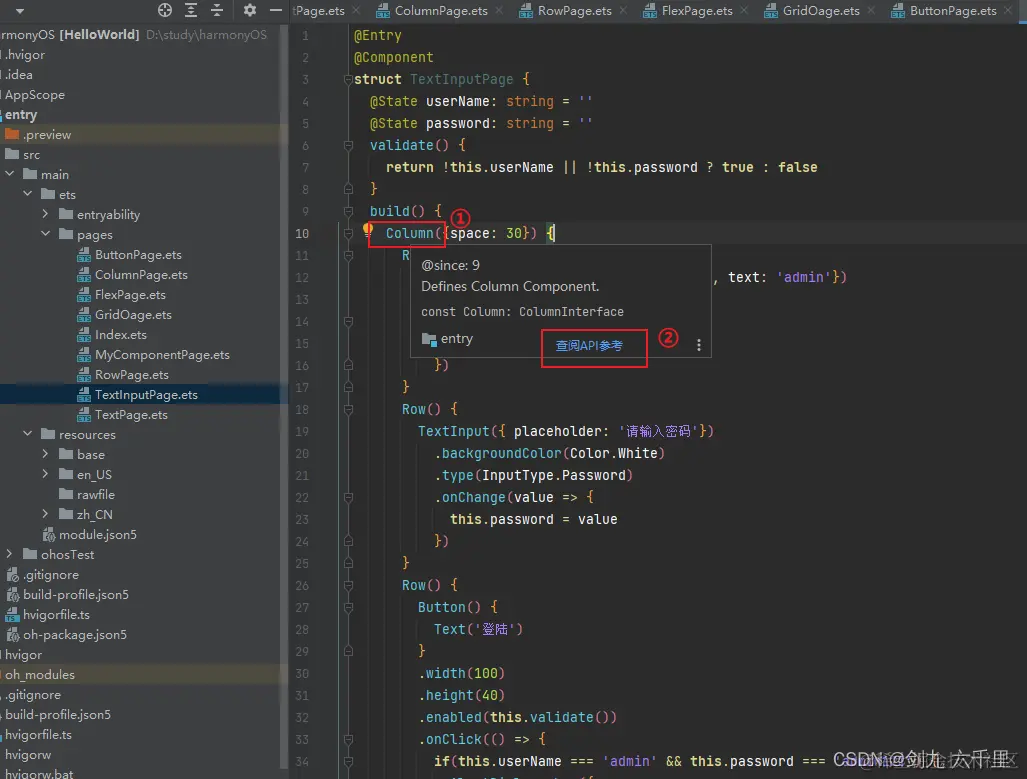Hide the project panel with the minus icon
Screen dimensions: 1027x779
coord(276,10)
